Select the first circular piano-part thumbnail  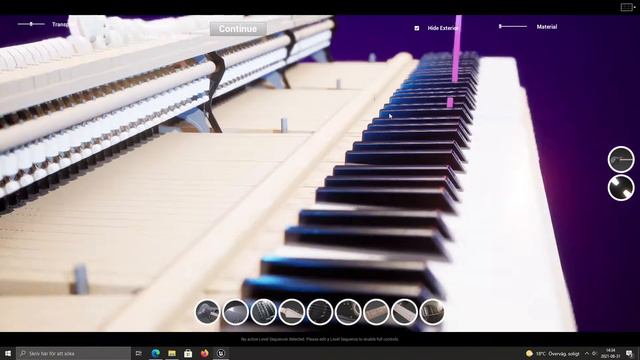click(x=208, y=312)
